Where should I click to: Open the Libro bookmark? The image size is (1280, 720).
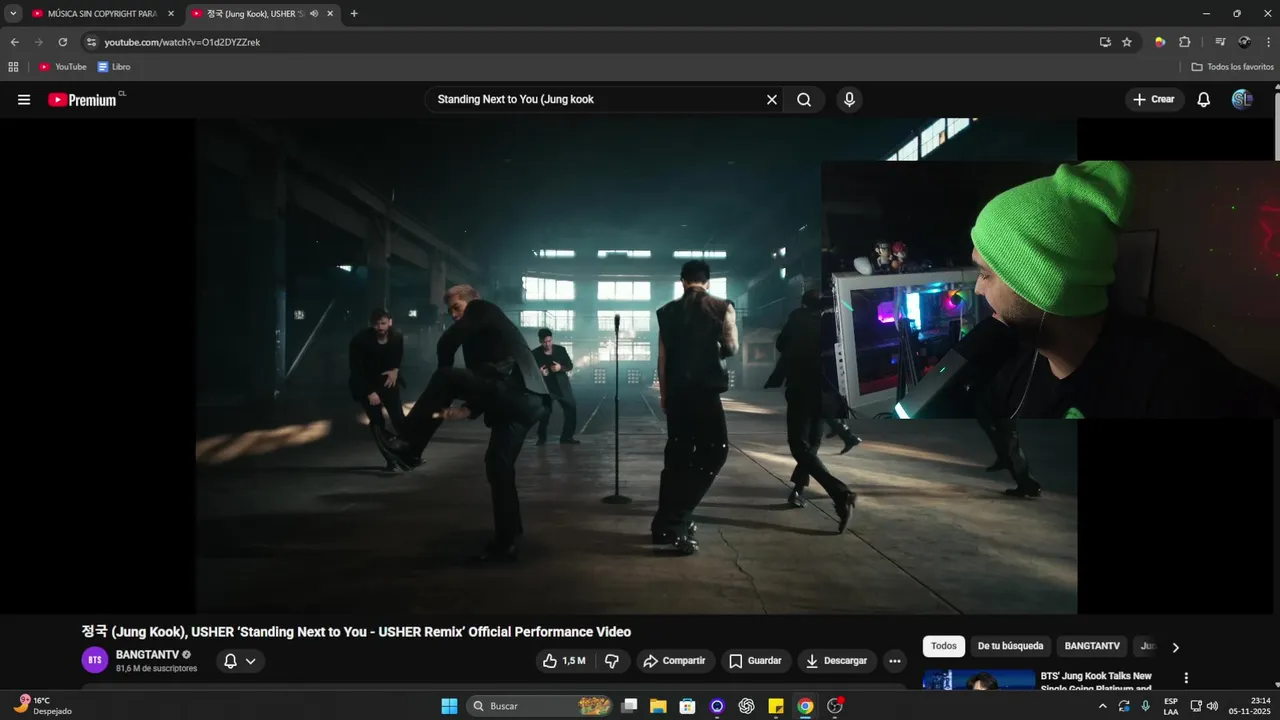pyautogui.click(x=114, y=67)
